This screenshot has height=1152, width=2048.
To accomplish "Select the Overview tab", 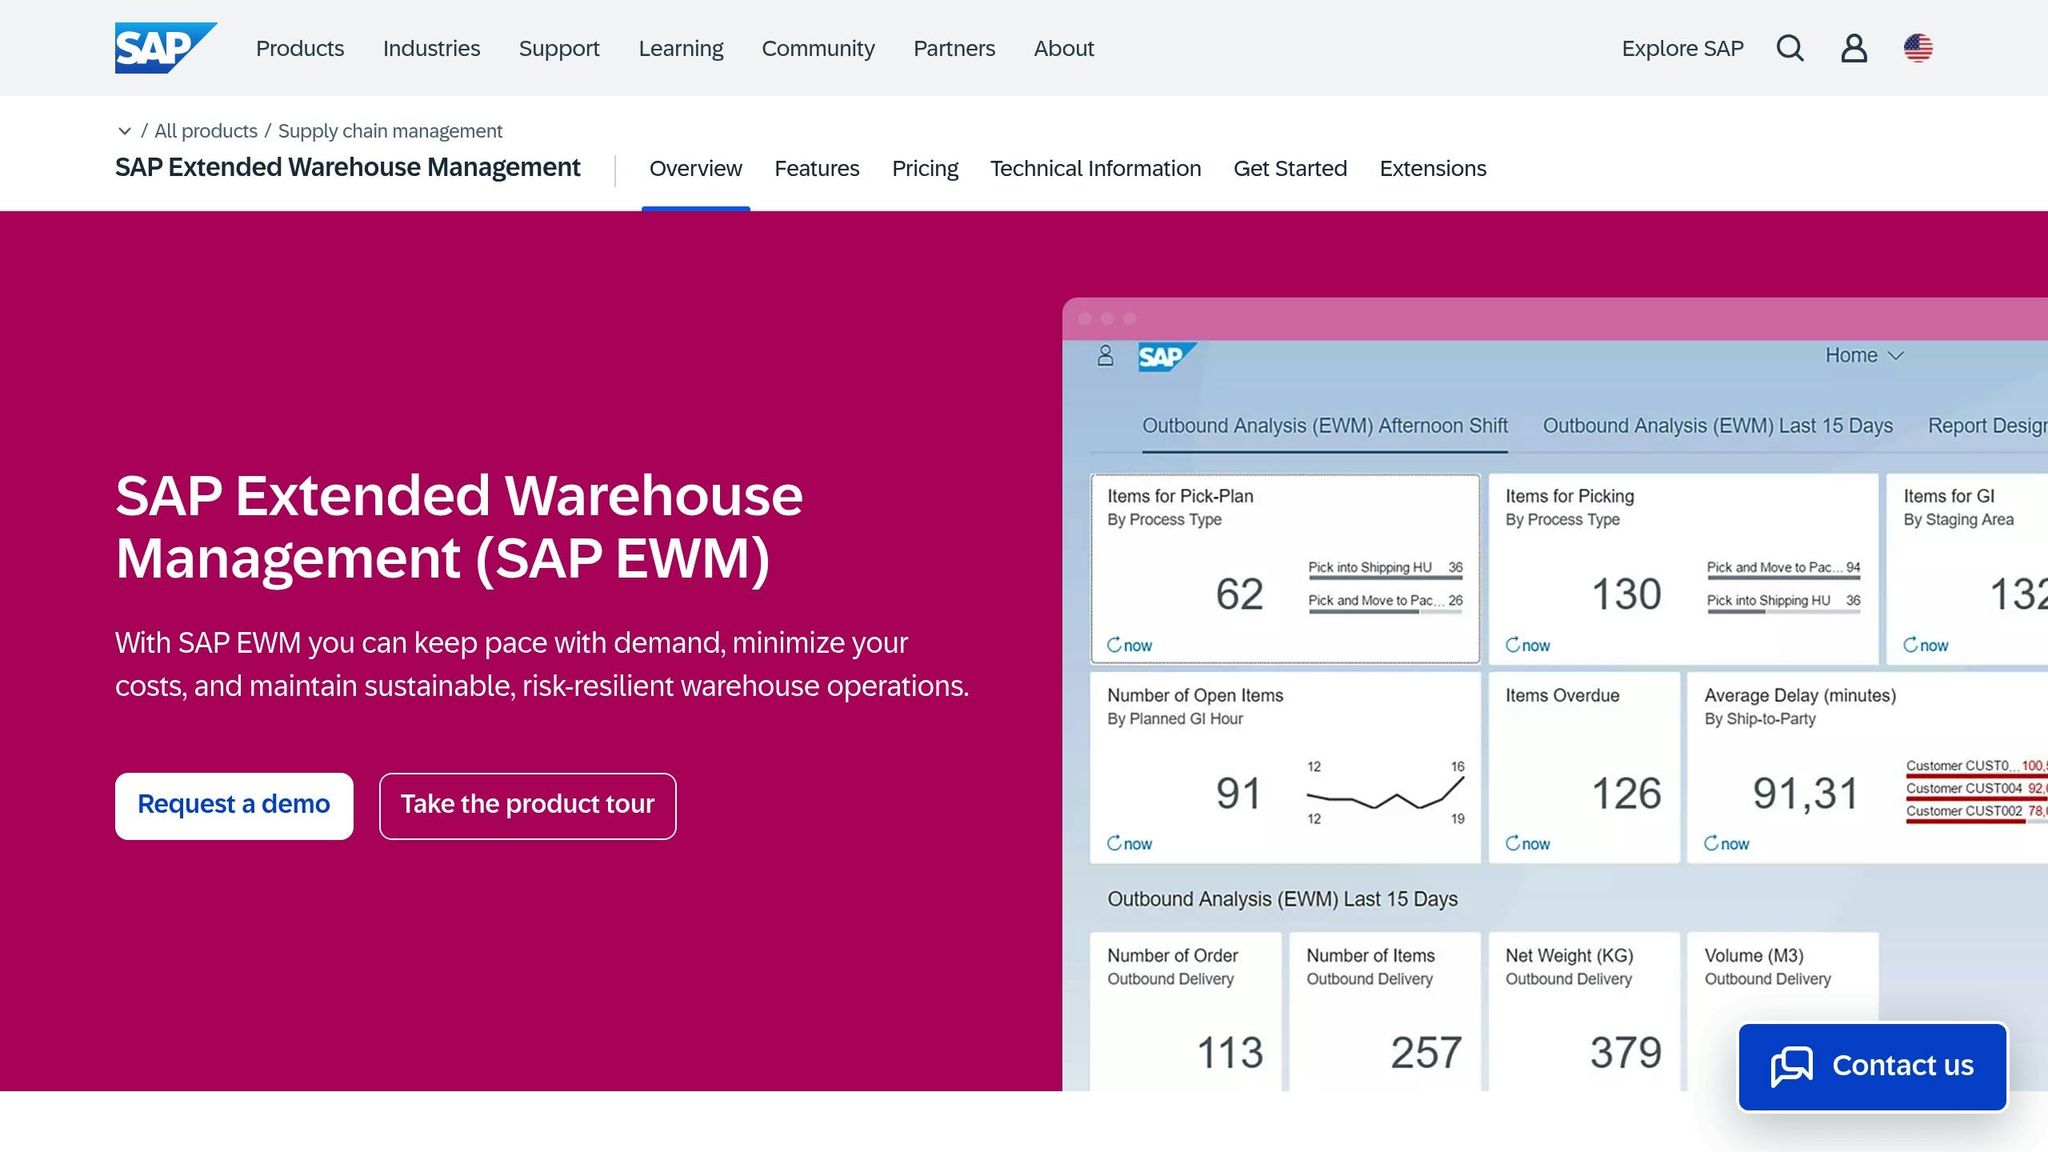I will coord(696,168).
